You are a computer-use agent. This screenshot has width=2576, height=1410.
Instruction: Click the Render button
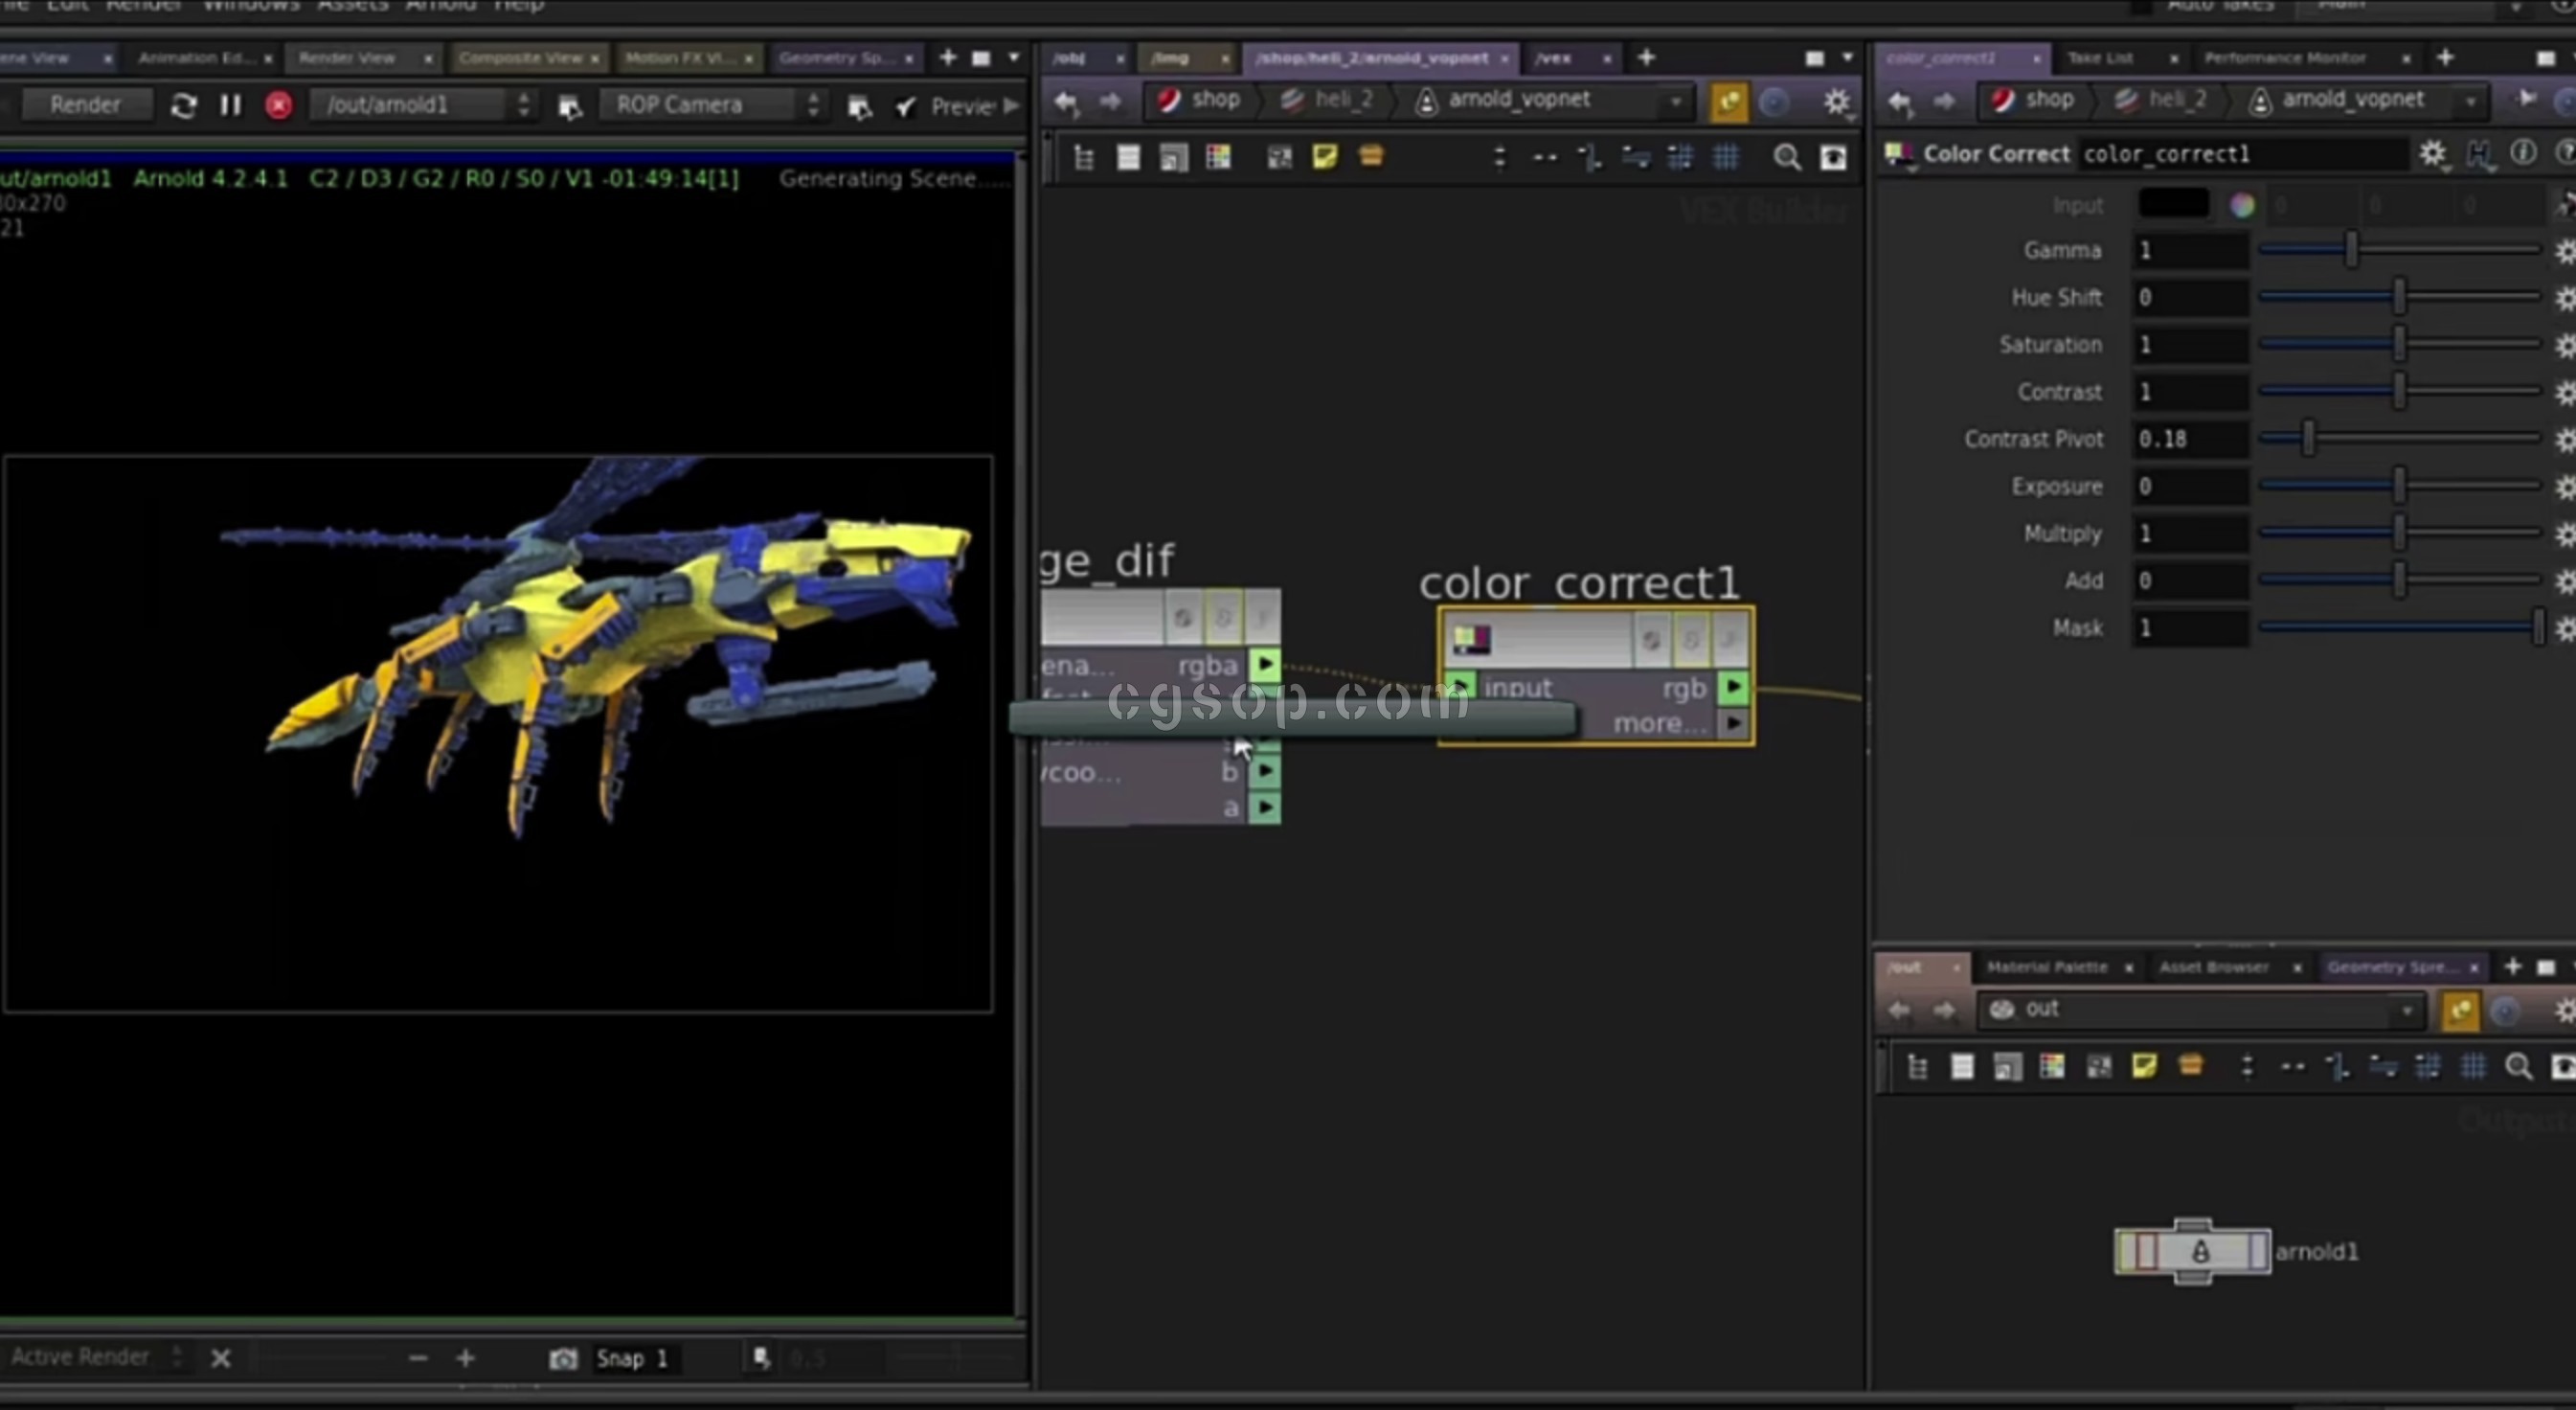[x=86, y=104]
